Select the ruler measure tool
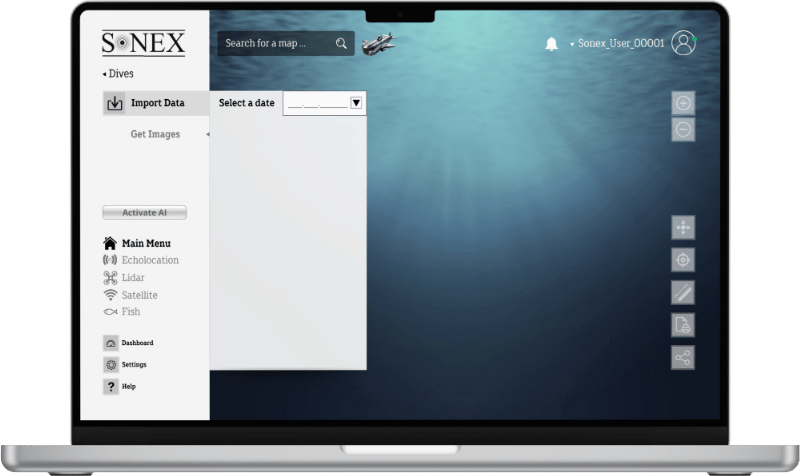The image size is (800, 476). 683,292
